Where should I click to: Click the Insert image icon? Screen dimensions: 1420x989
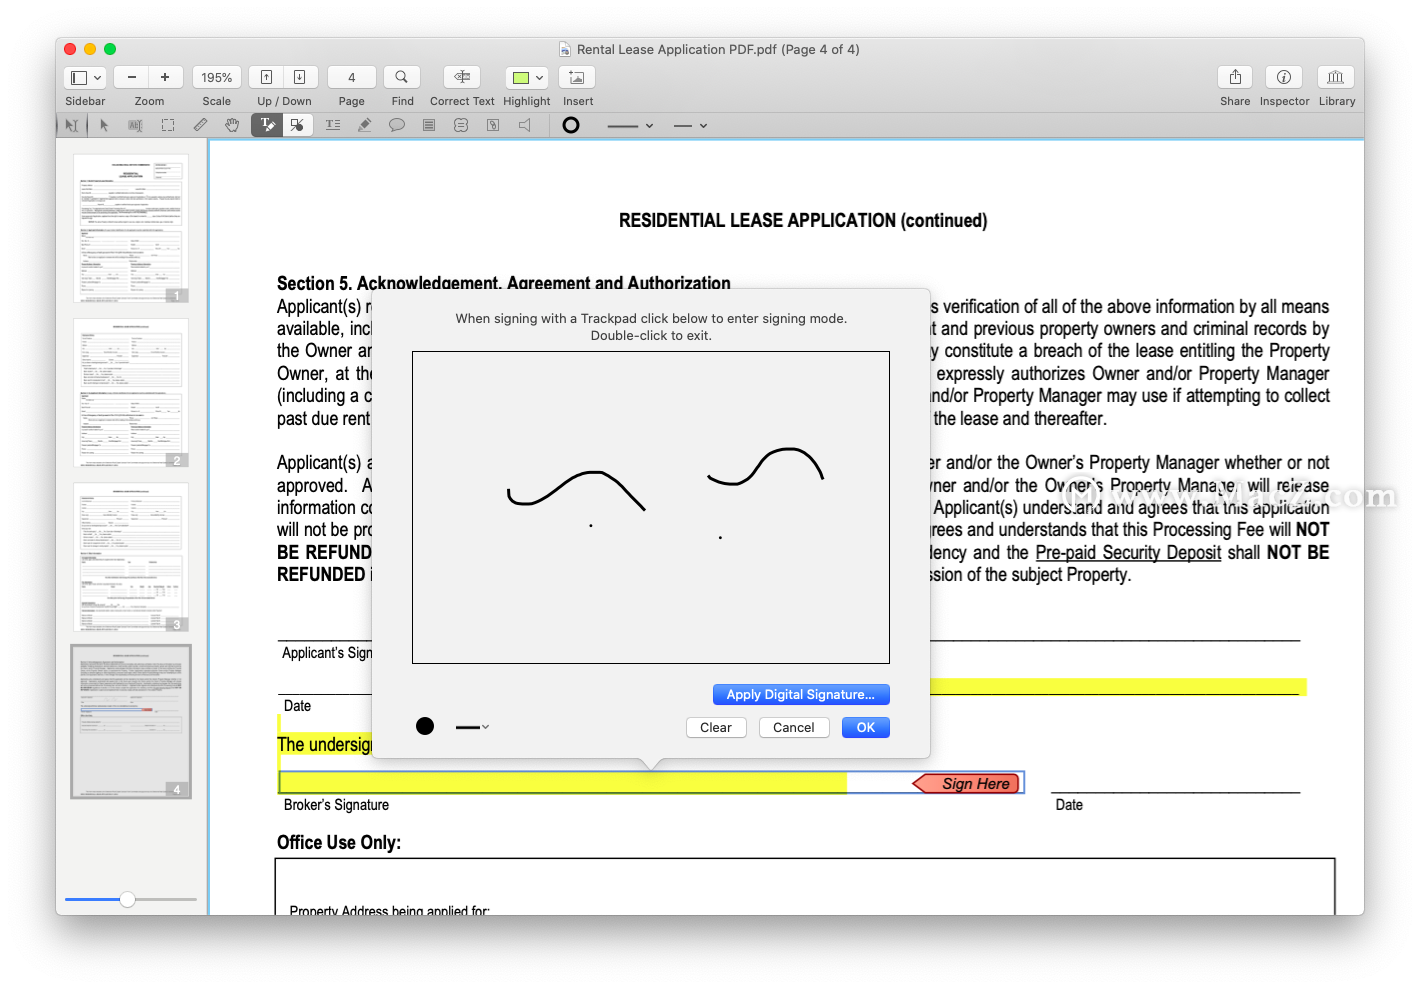577,77
